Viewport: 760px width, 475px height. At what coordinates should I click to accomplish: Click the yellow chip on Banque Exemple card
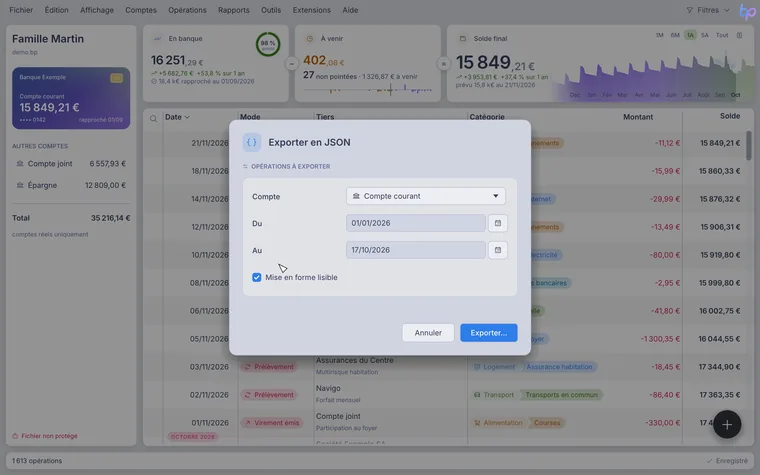pos(116,78)
